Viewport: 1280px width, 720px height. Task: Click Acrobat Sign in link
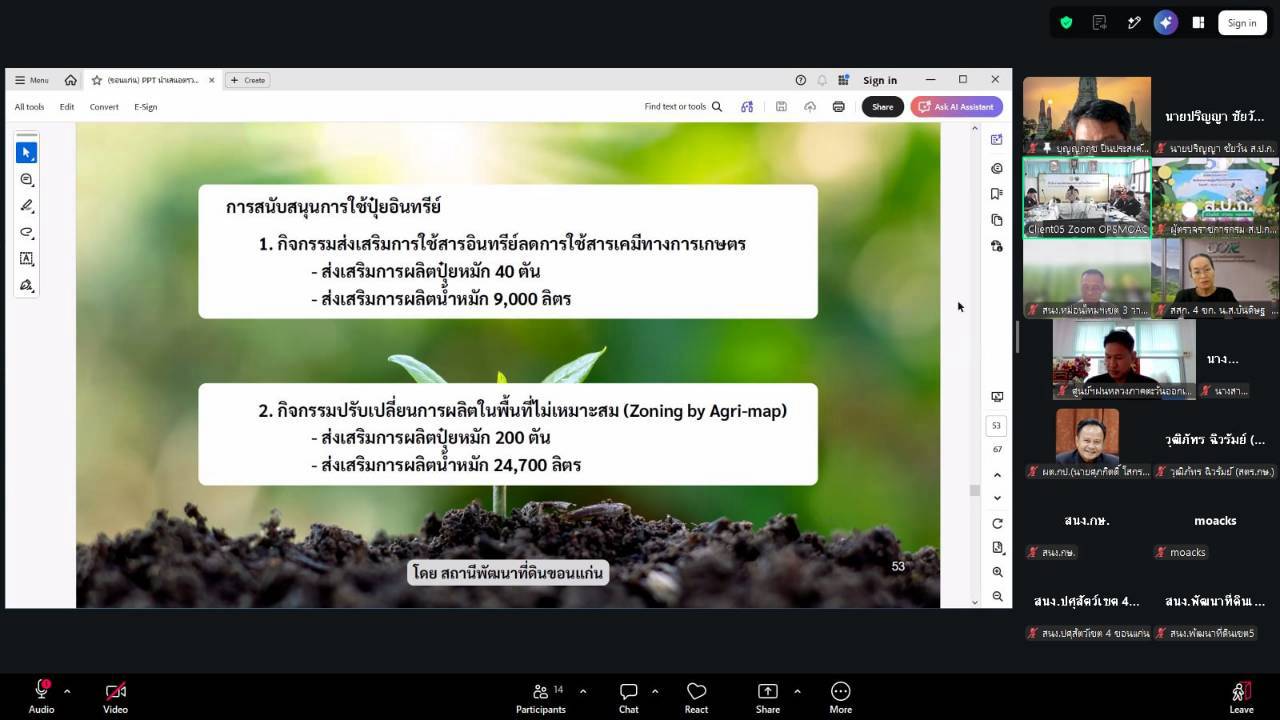click(x=880, y=80)
